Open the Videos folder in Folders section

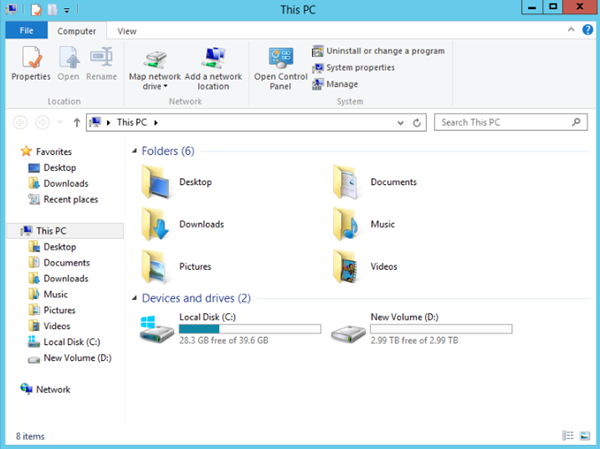tap(365, 267)
